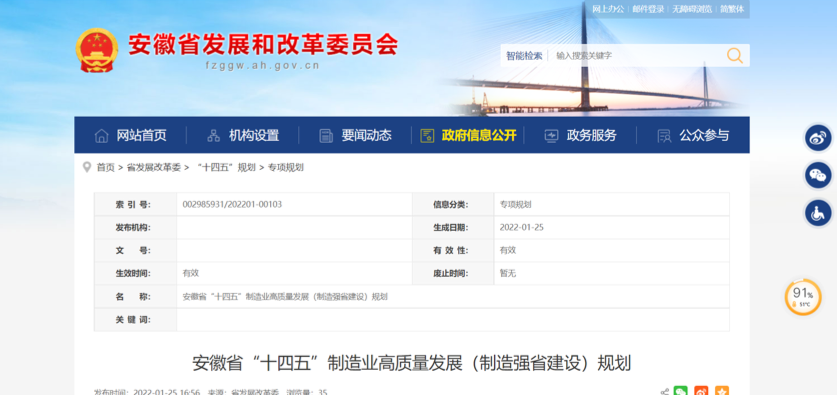
Task: Click the large article headline text
Action: 412,363
